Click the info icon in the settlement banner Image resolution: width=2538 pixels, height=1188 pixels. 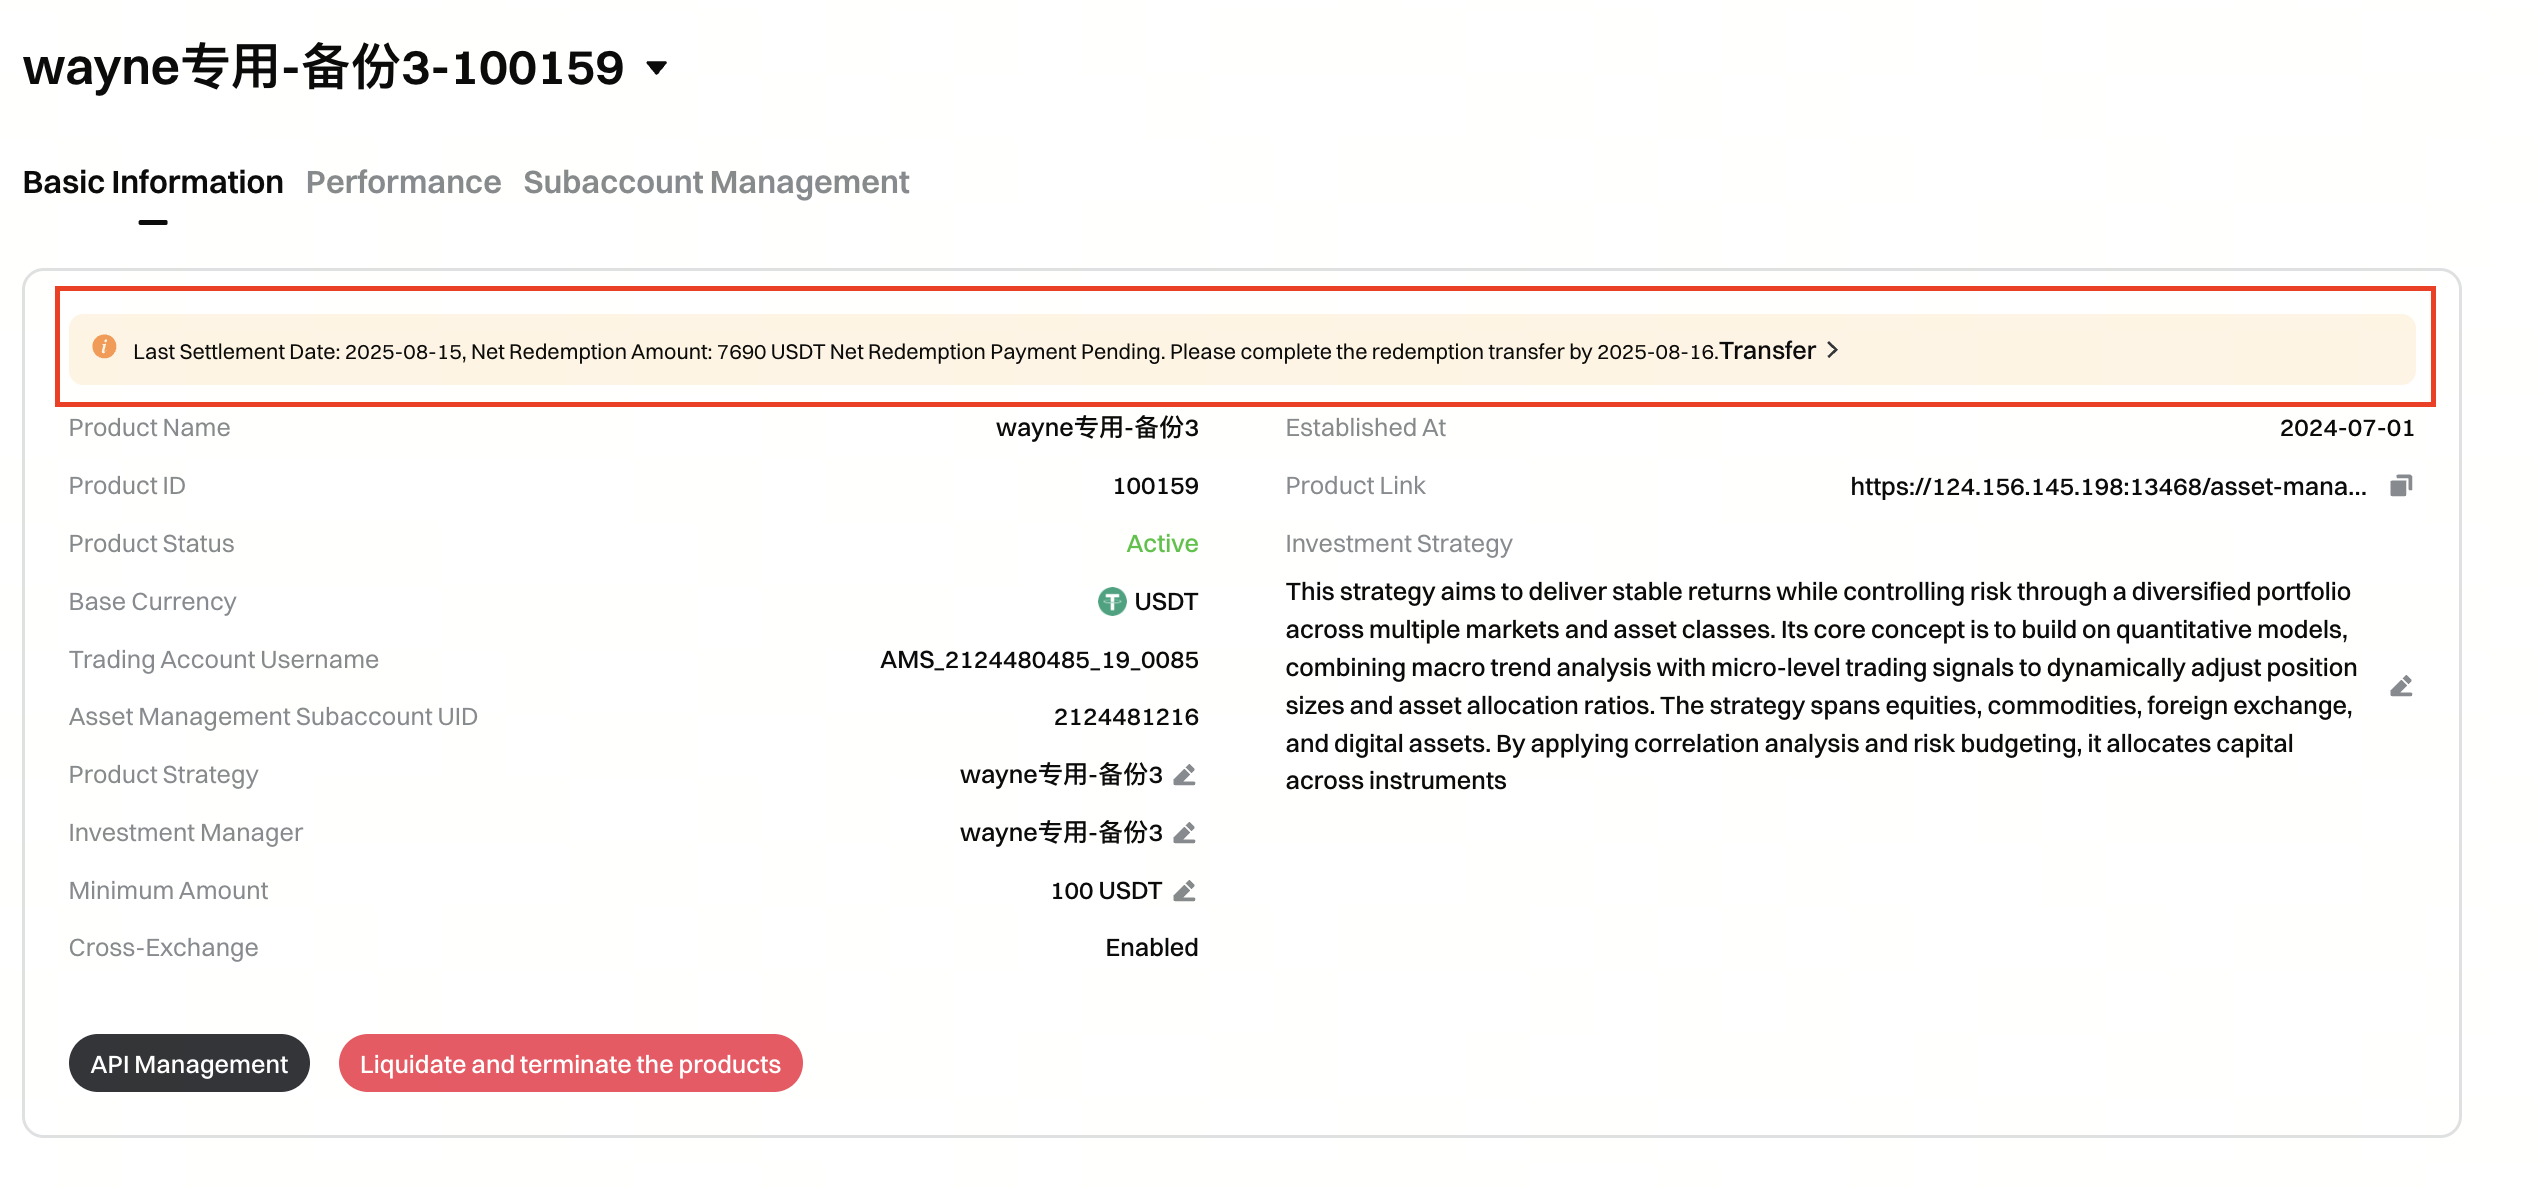click(104, 349)
